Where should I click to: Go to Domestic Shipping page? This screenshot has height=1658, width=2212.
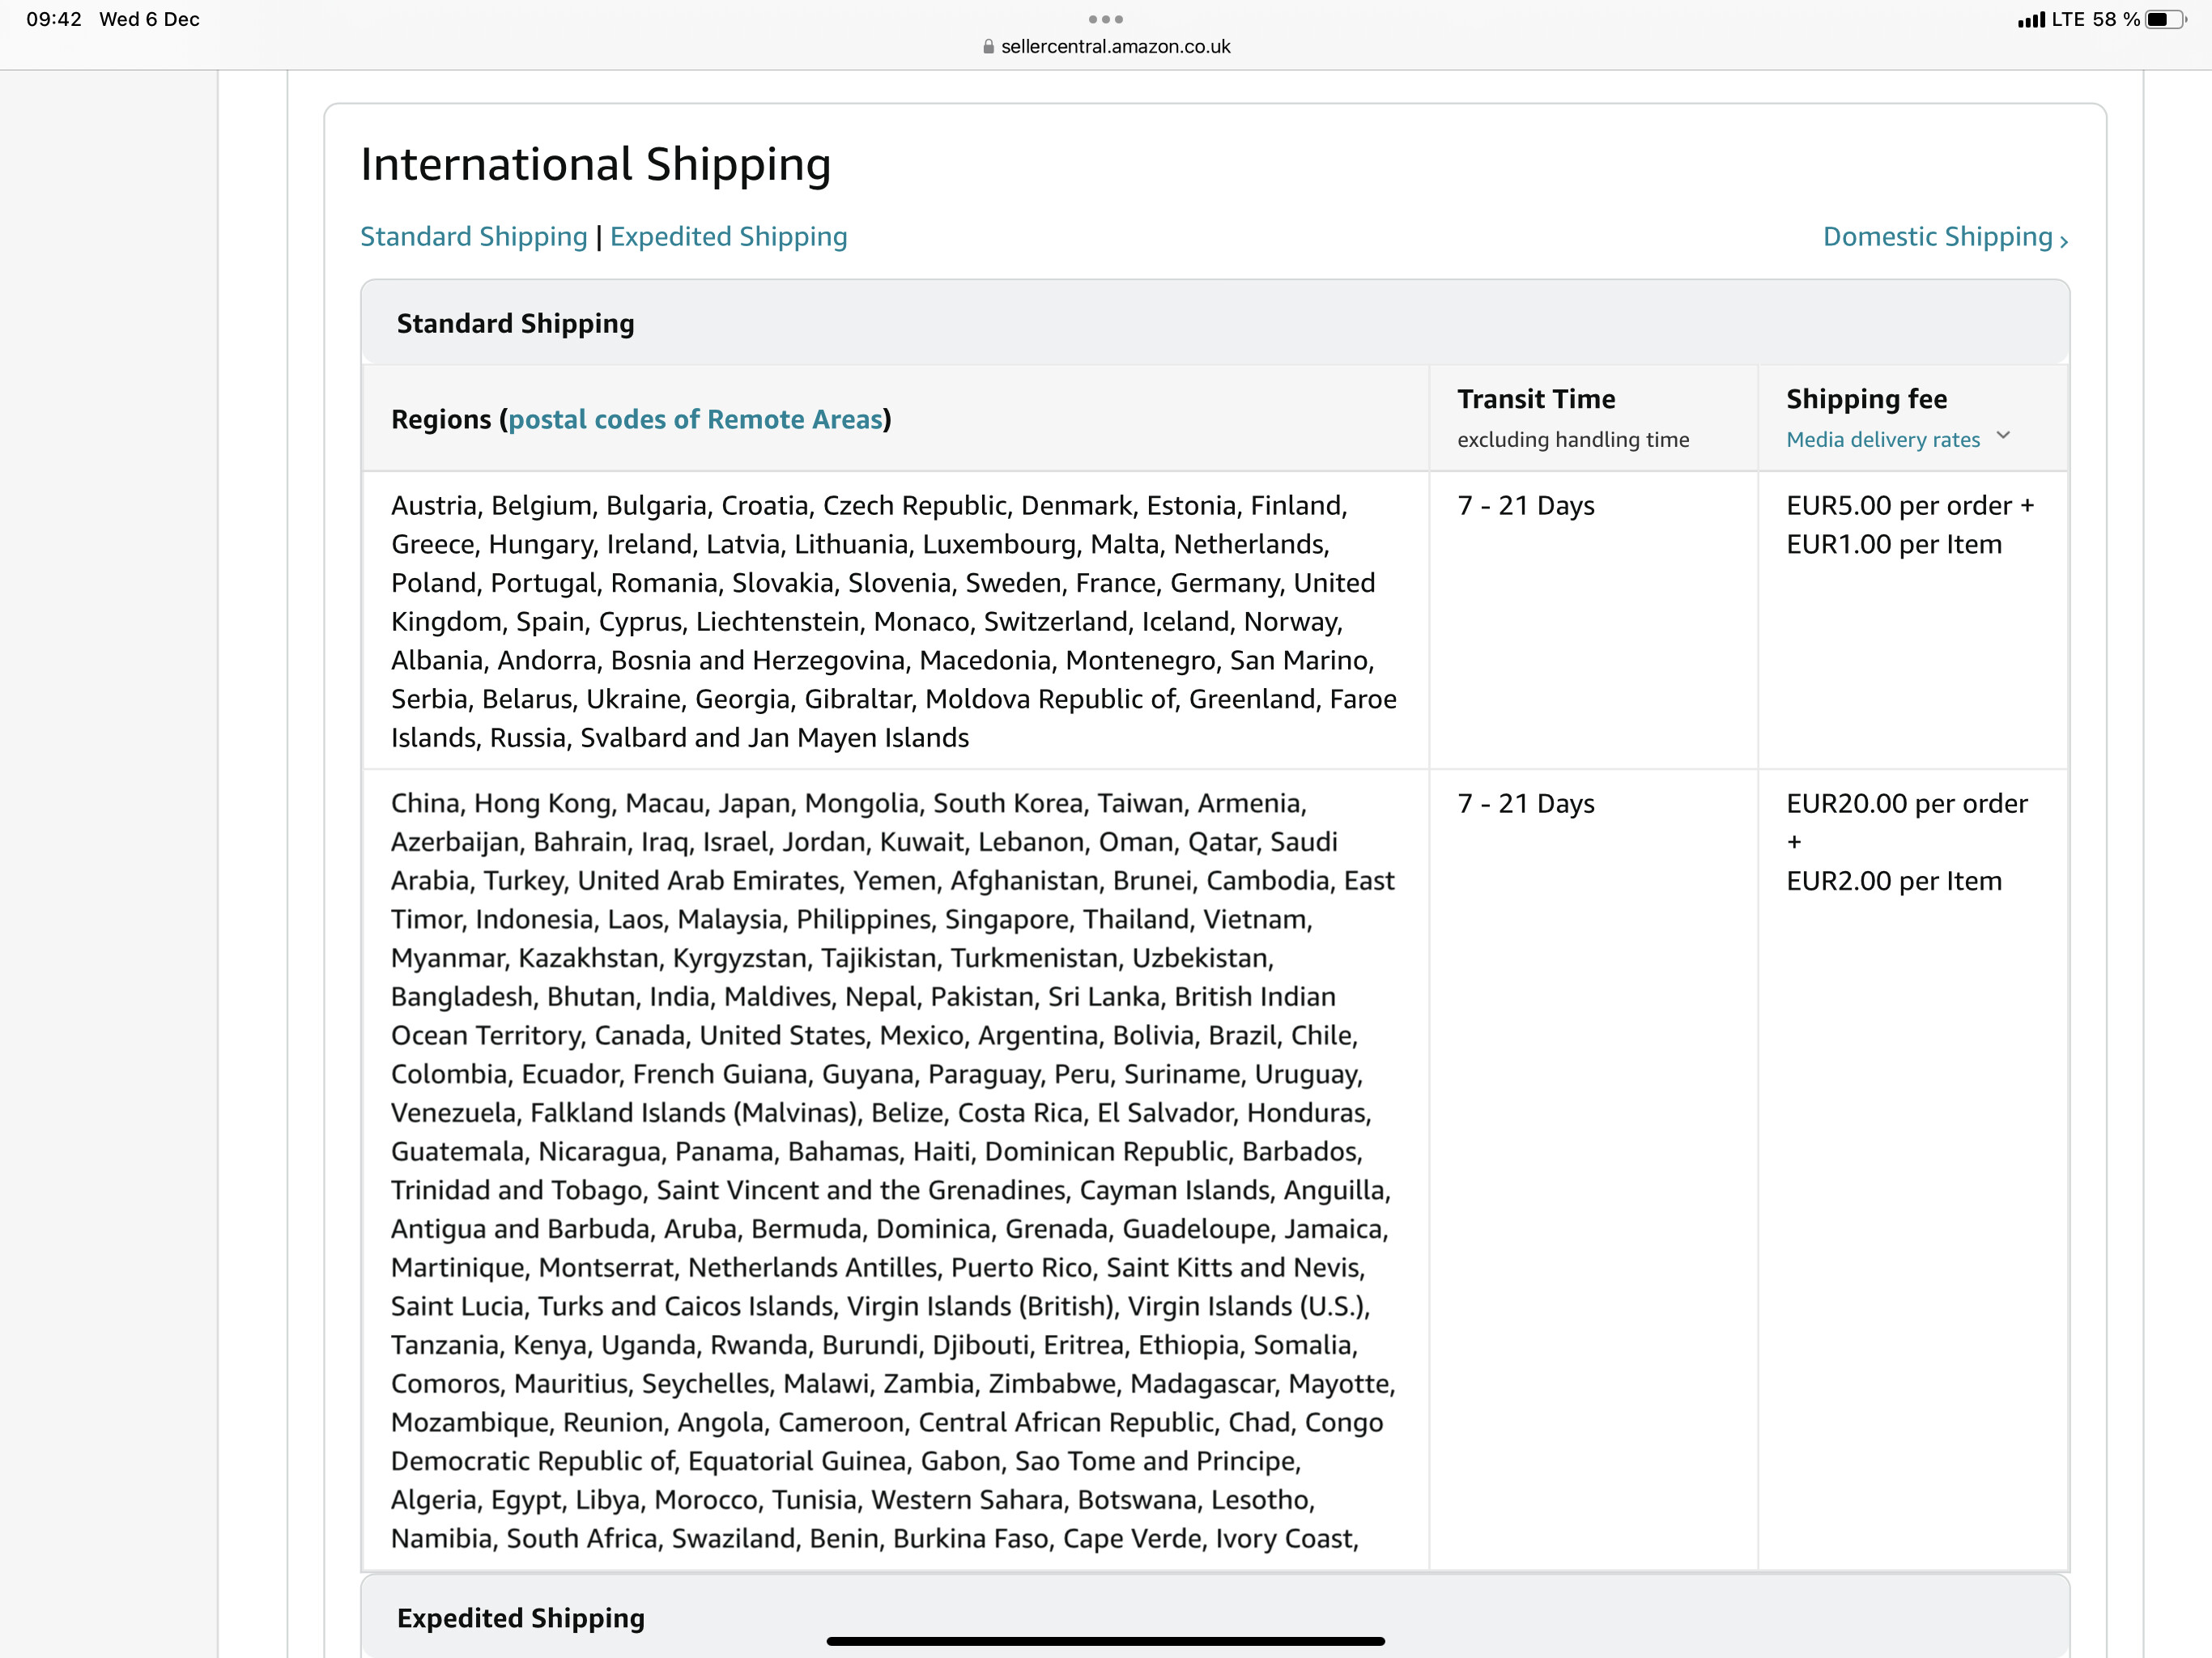(1944, 237)
